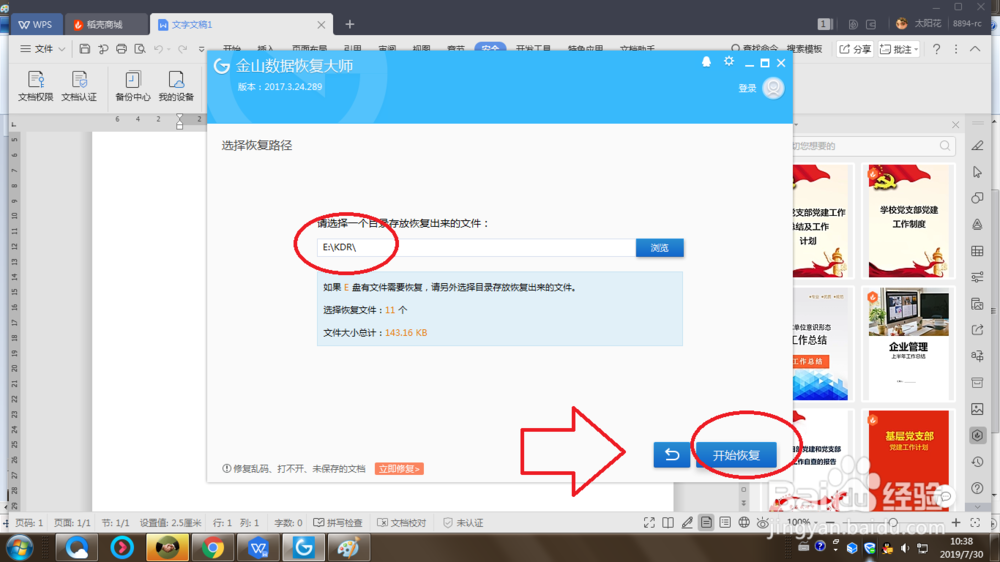Click the volume speaker in the system tray

pos(904,548)
